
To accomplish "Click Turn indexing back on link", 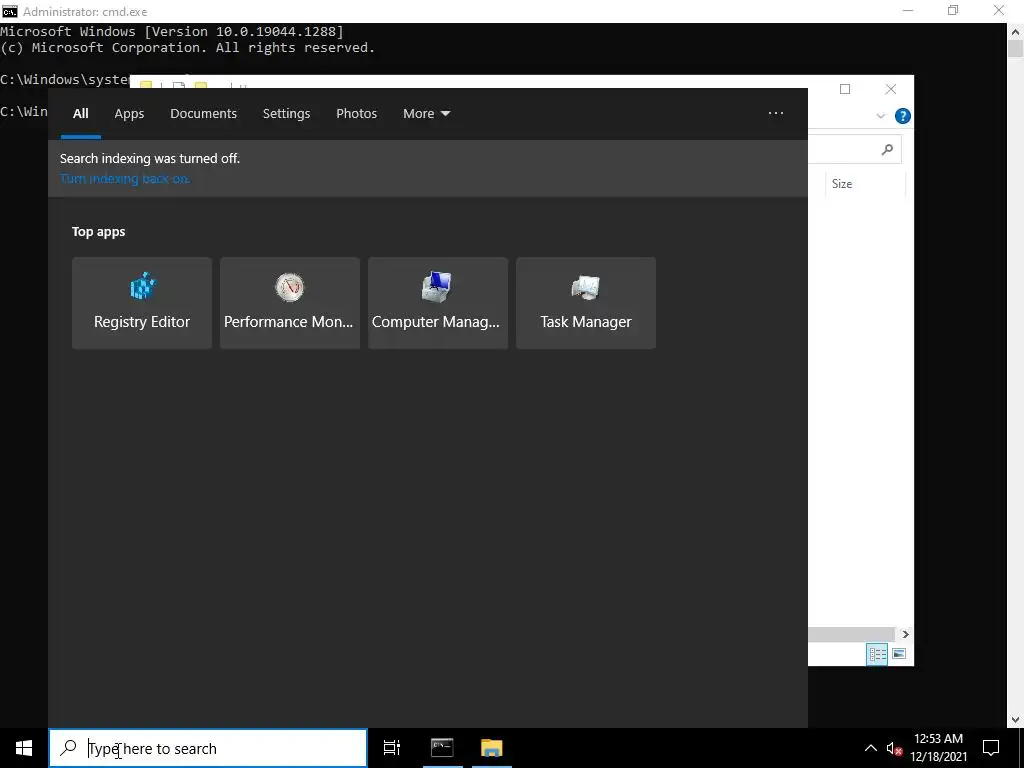I will click(x=125, y=179).
